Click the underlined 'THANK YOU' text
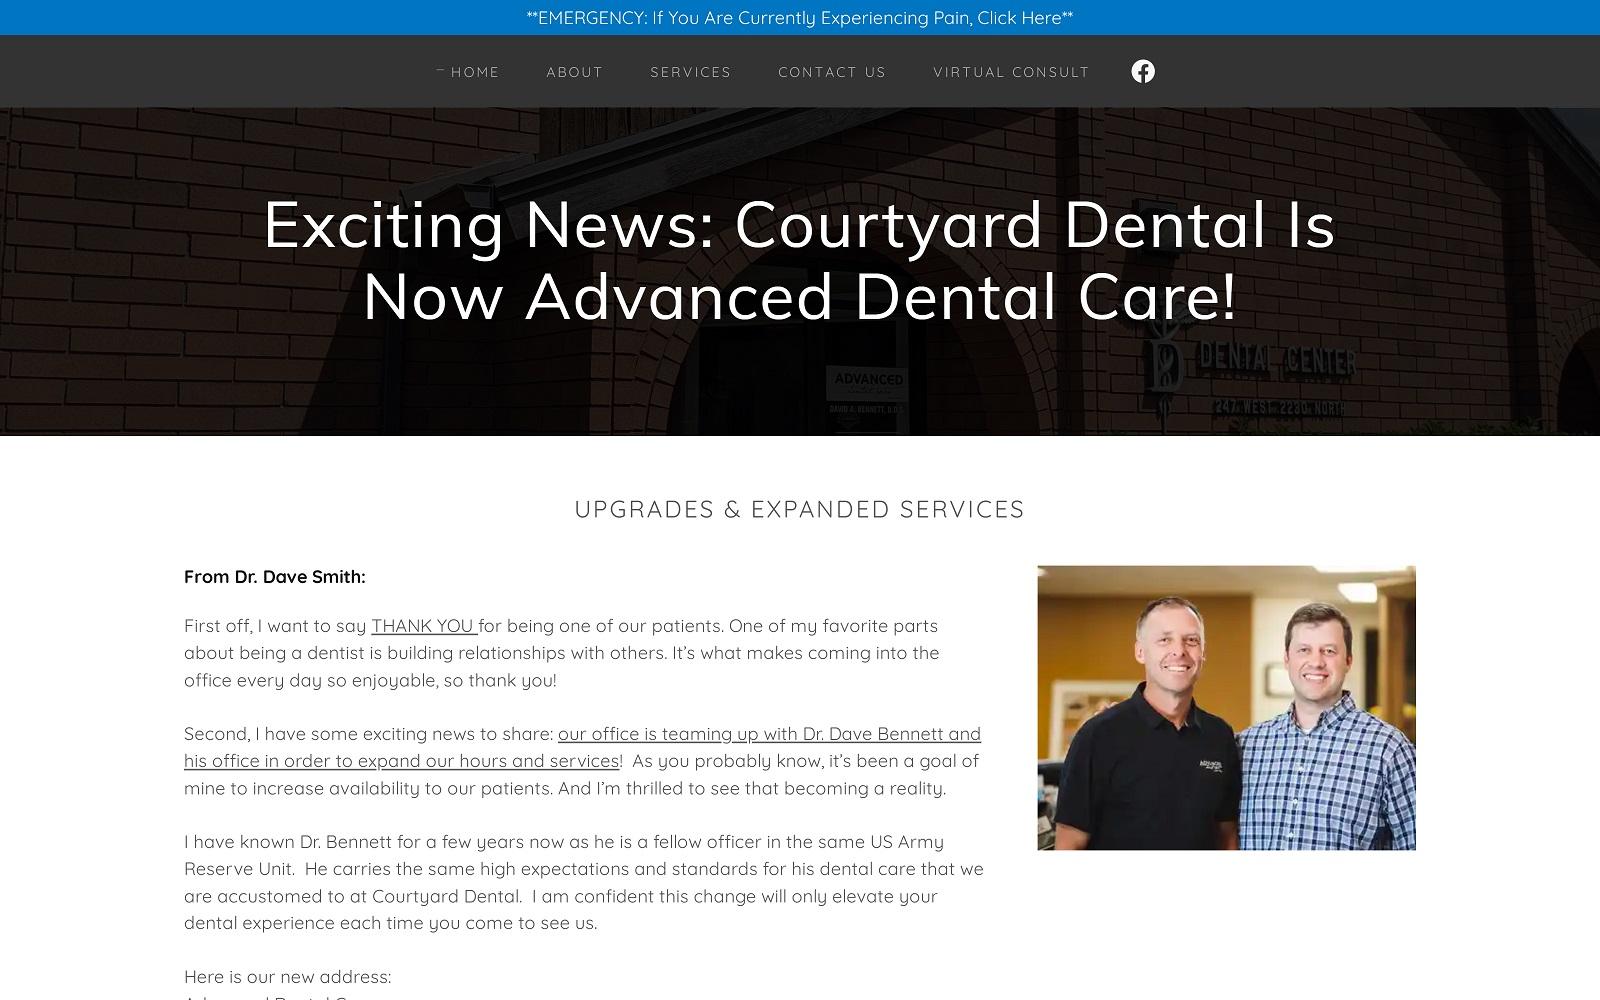The image size is (1600, 1000). 422,626
